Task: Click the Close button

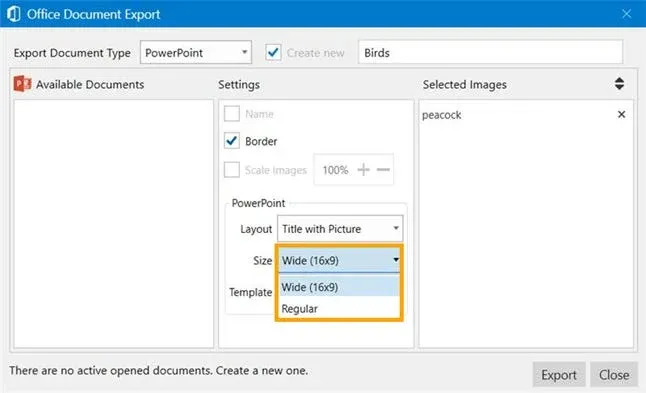Action: coord(614,375)
